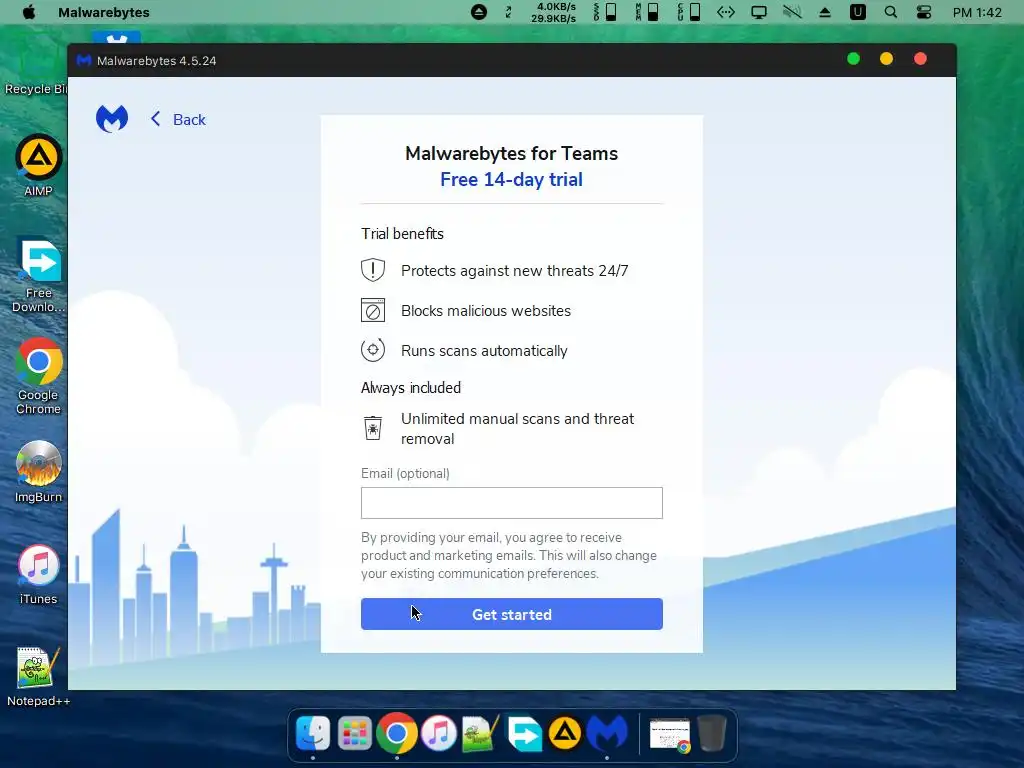Click the shield icon for threat protection
The height and width of the screenshot is (768, 1024).
point(373,270)
